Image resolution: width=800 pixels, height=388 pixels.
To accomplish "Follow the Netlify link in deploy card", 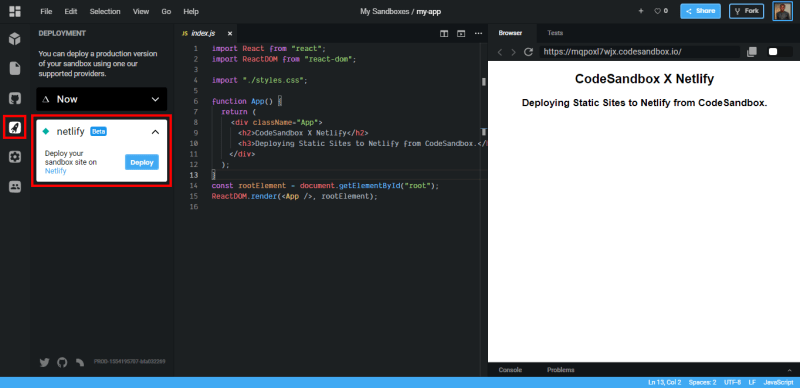I will pos(56,172).
